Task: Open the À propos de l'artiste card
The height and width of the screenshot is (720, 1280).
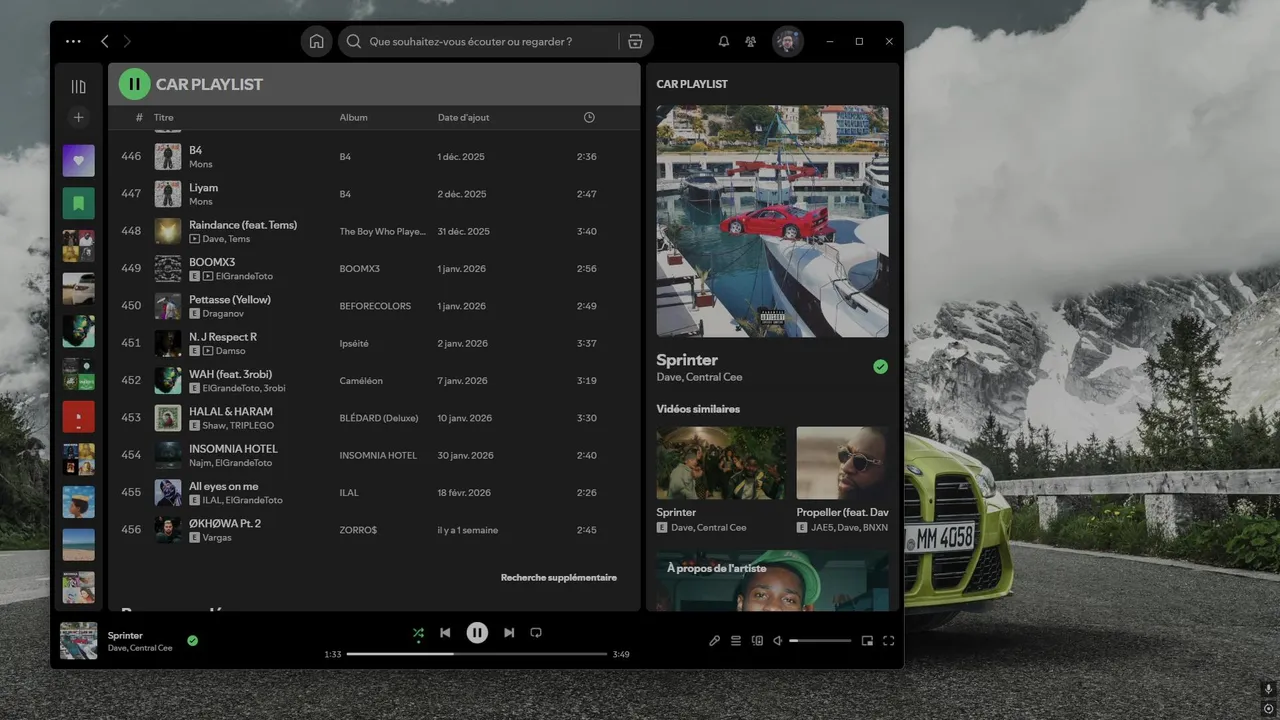Action: point(772,580)
